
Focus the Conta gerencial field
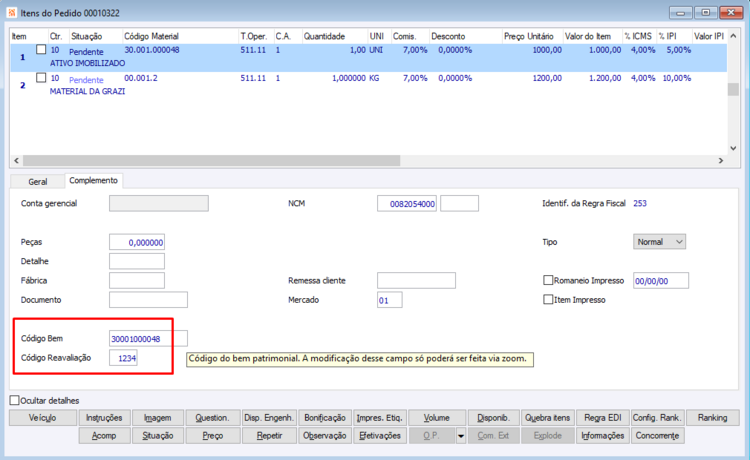pos(158,203)
